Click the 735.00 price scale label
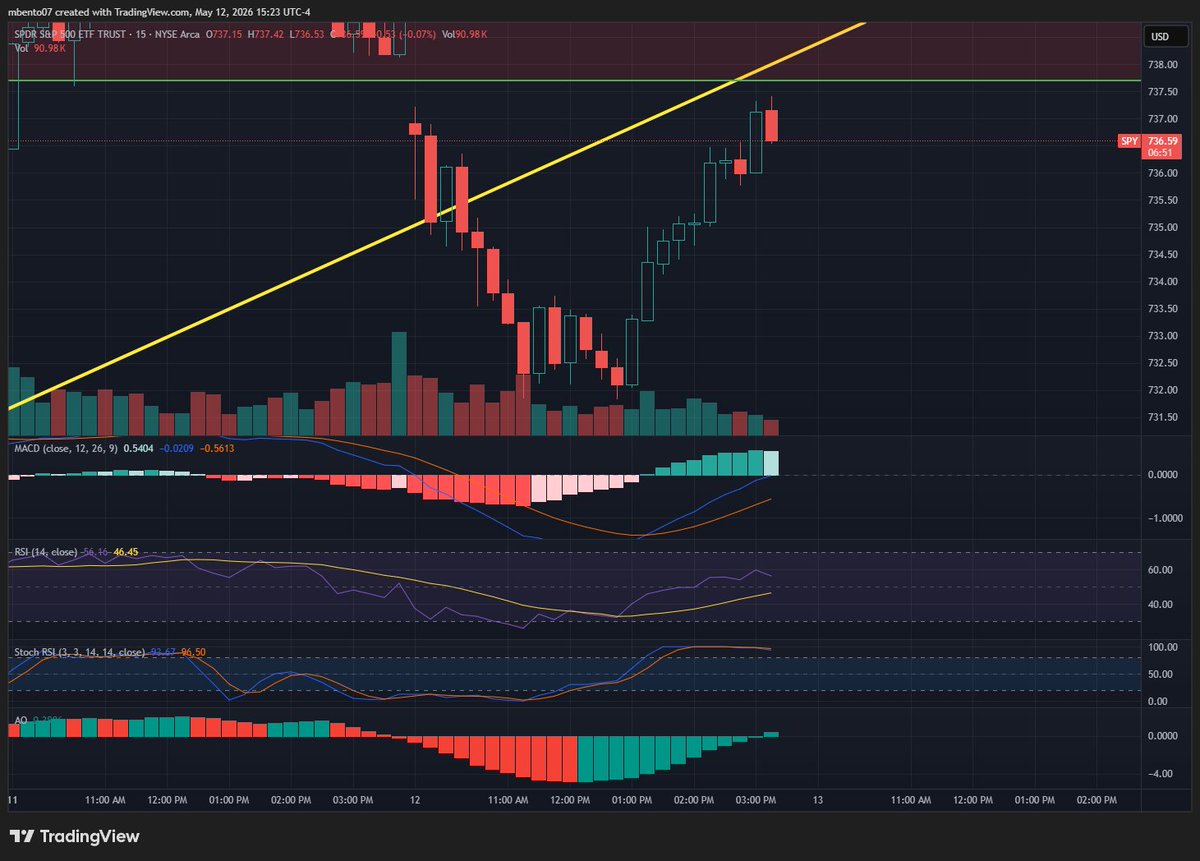 1162,227
